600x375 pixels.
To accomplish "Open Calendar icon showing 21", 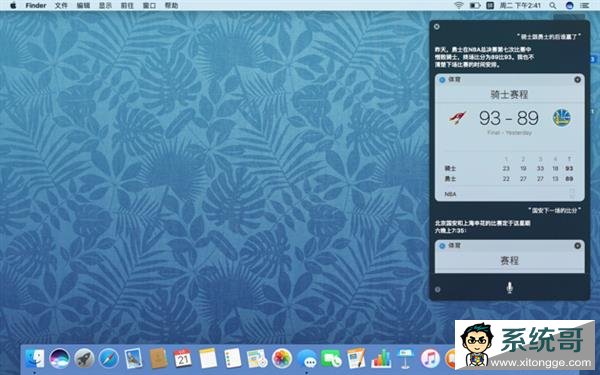I will click(x=183, y=359).
